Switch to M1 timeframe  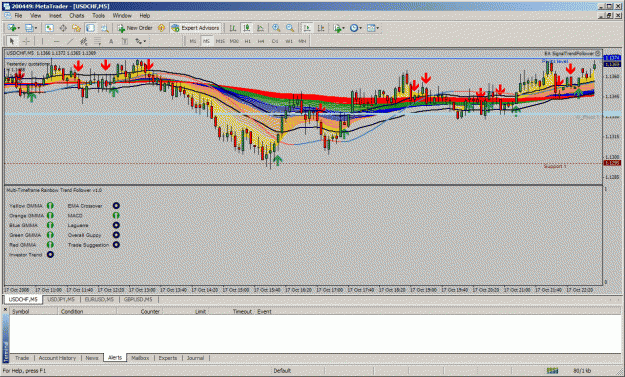pos(193,41)
